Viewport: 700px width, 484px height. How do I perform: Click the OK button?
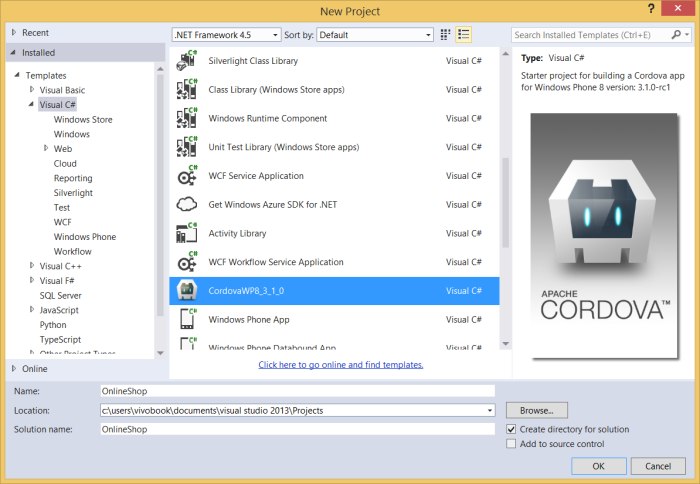pos(599,466)
